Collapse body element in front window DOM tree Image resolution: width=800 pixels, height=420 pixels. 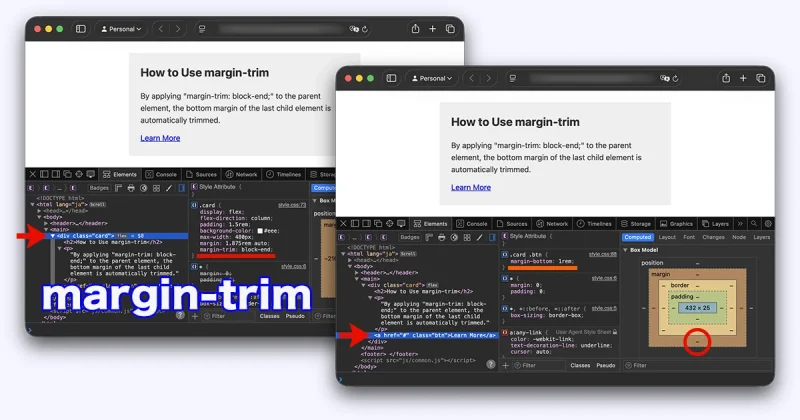pos(350,266)
